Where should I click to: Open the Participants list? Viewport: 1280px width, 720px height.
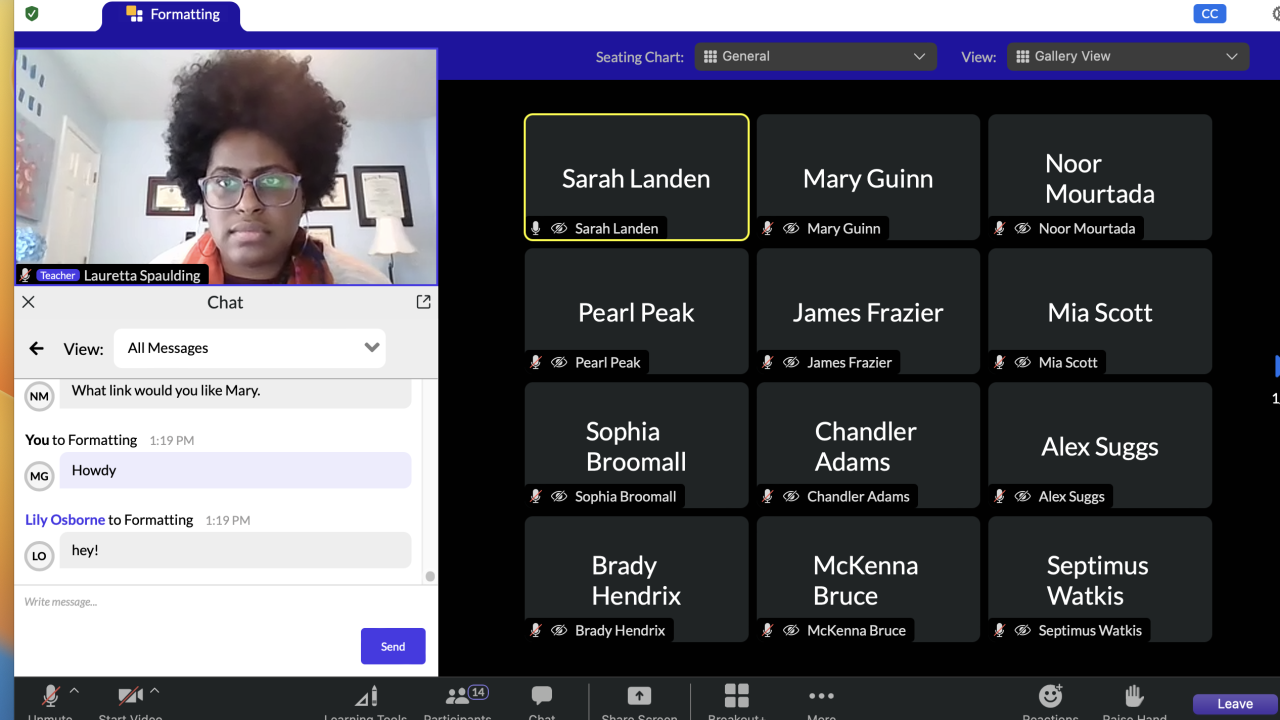click(x=458, y=698)
